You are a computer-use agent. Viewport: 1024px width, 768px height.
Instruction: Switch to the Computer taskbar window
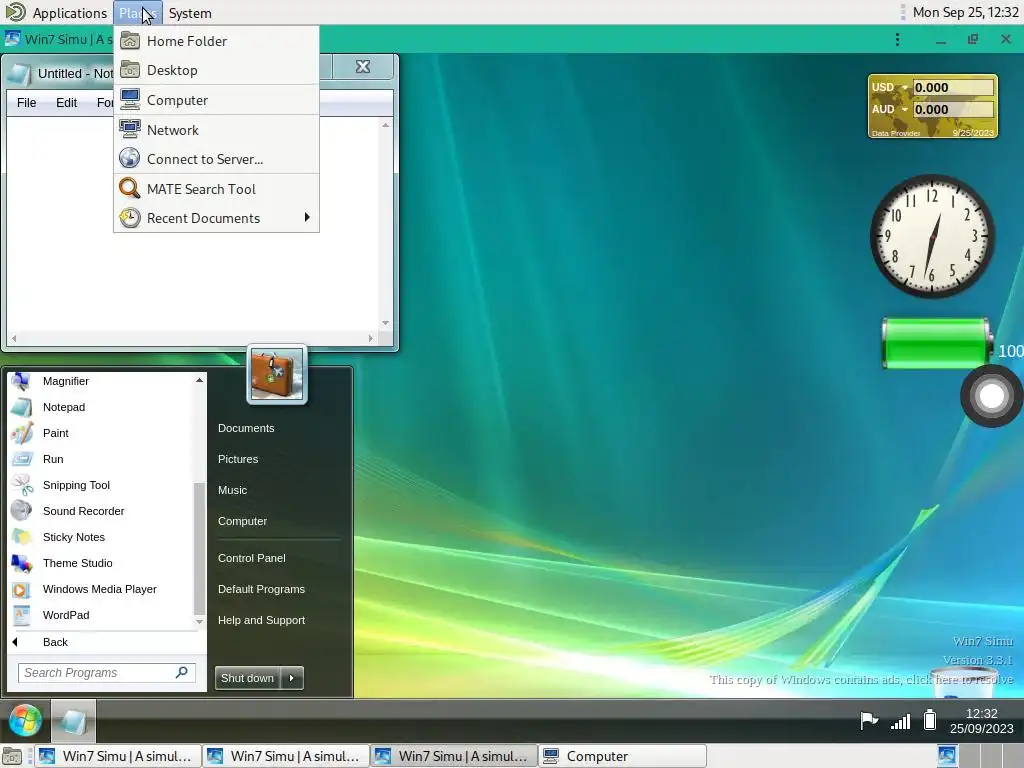pos(622,756)
